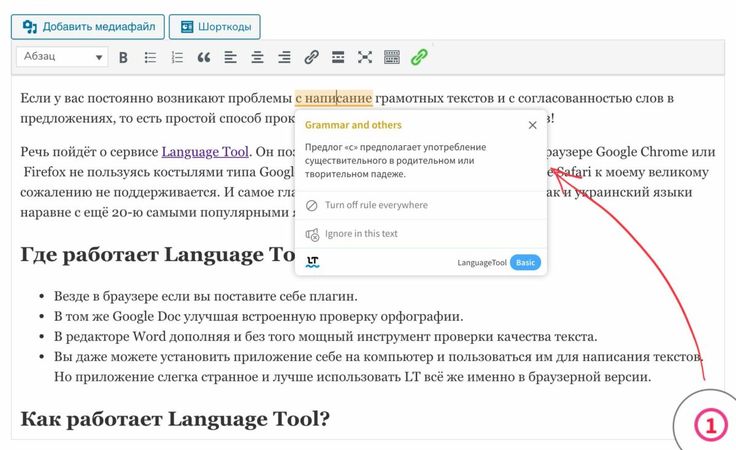
Task: Click the Basic badge in LanguageTool popup
Action: [x=525, y=263]
